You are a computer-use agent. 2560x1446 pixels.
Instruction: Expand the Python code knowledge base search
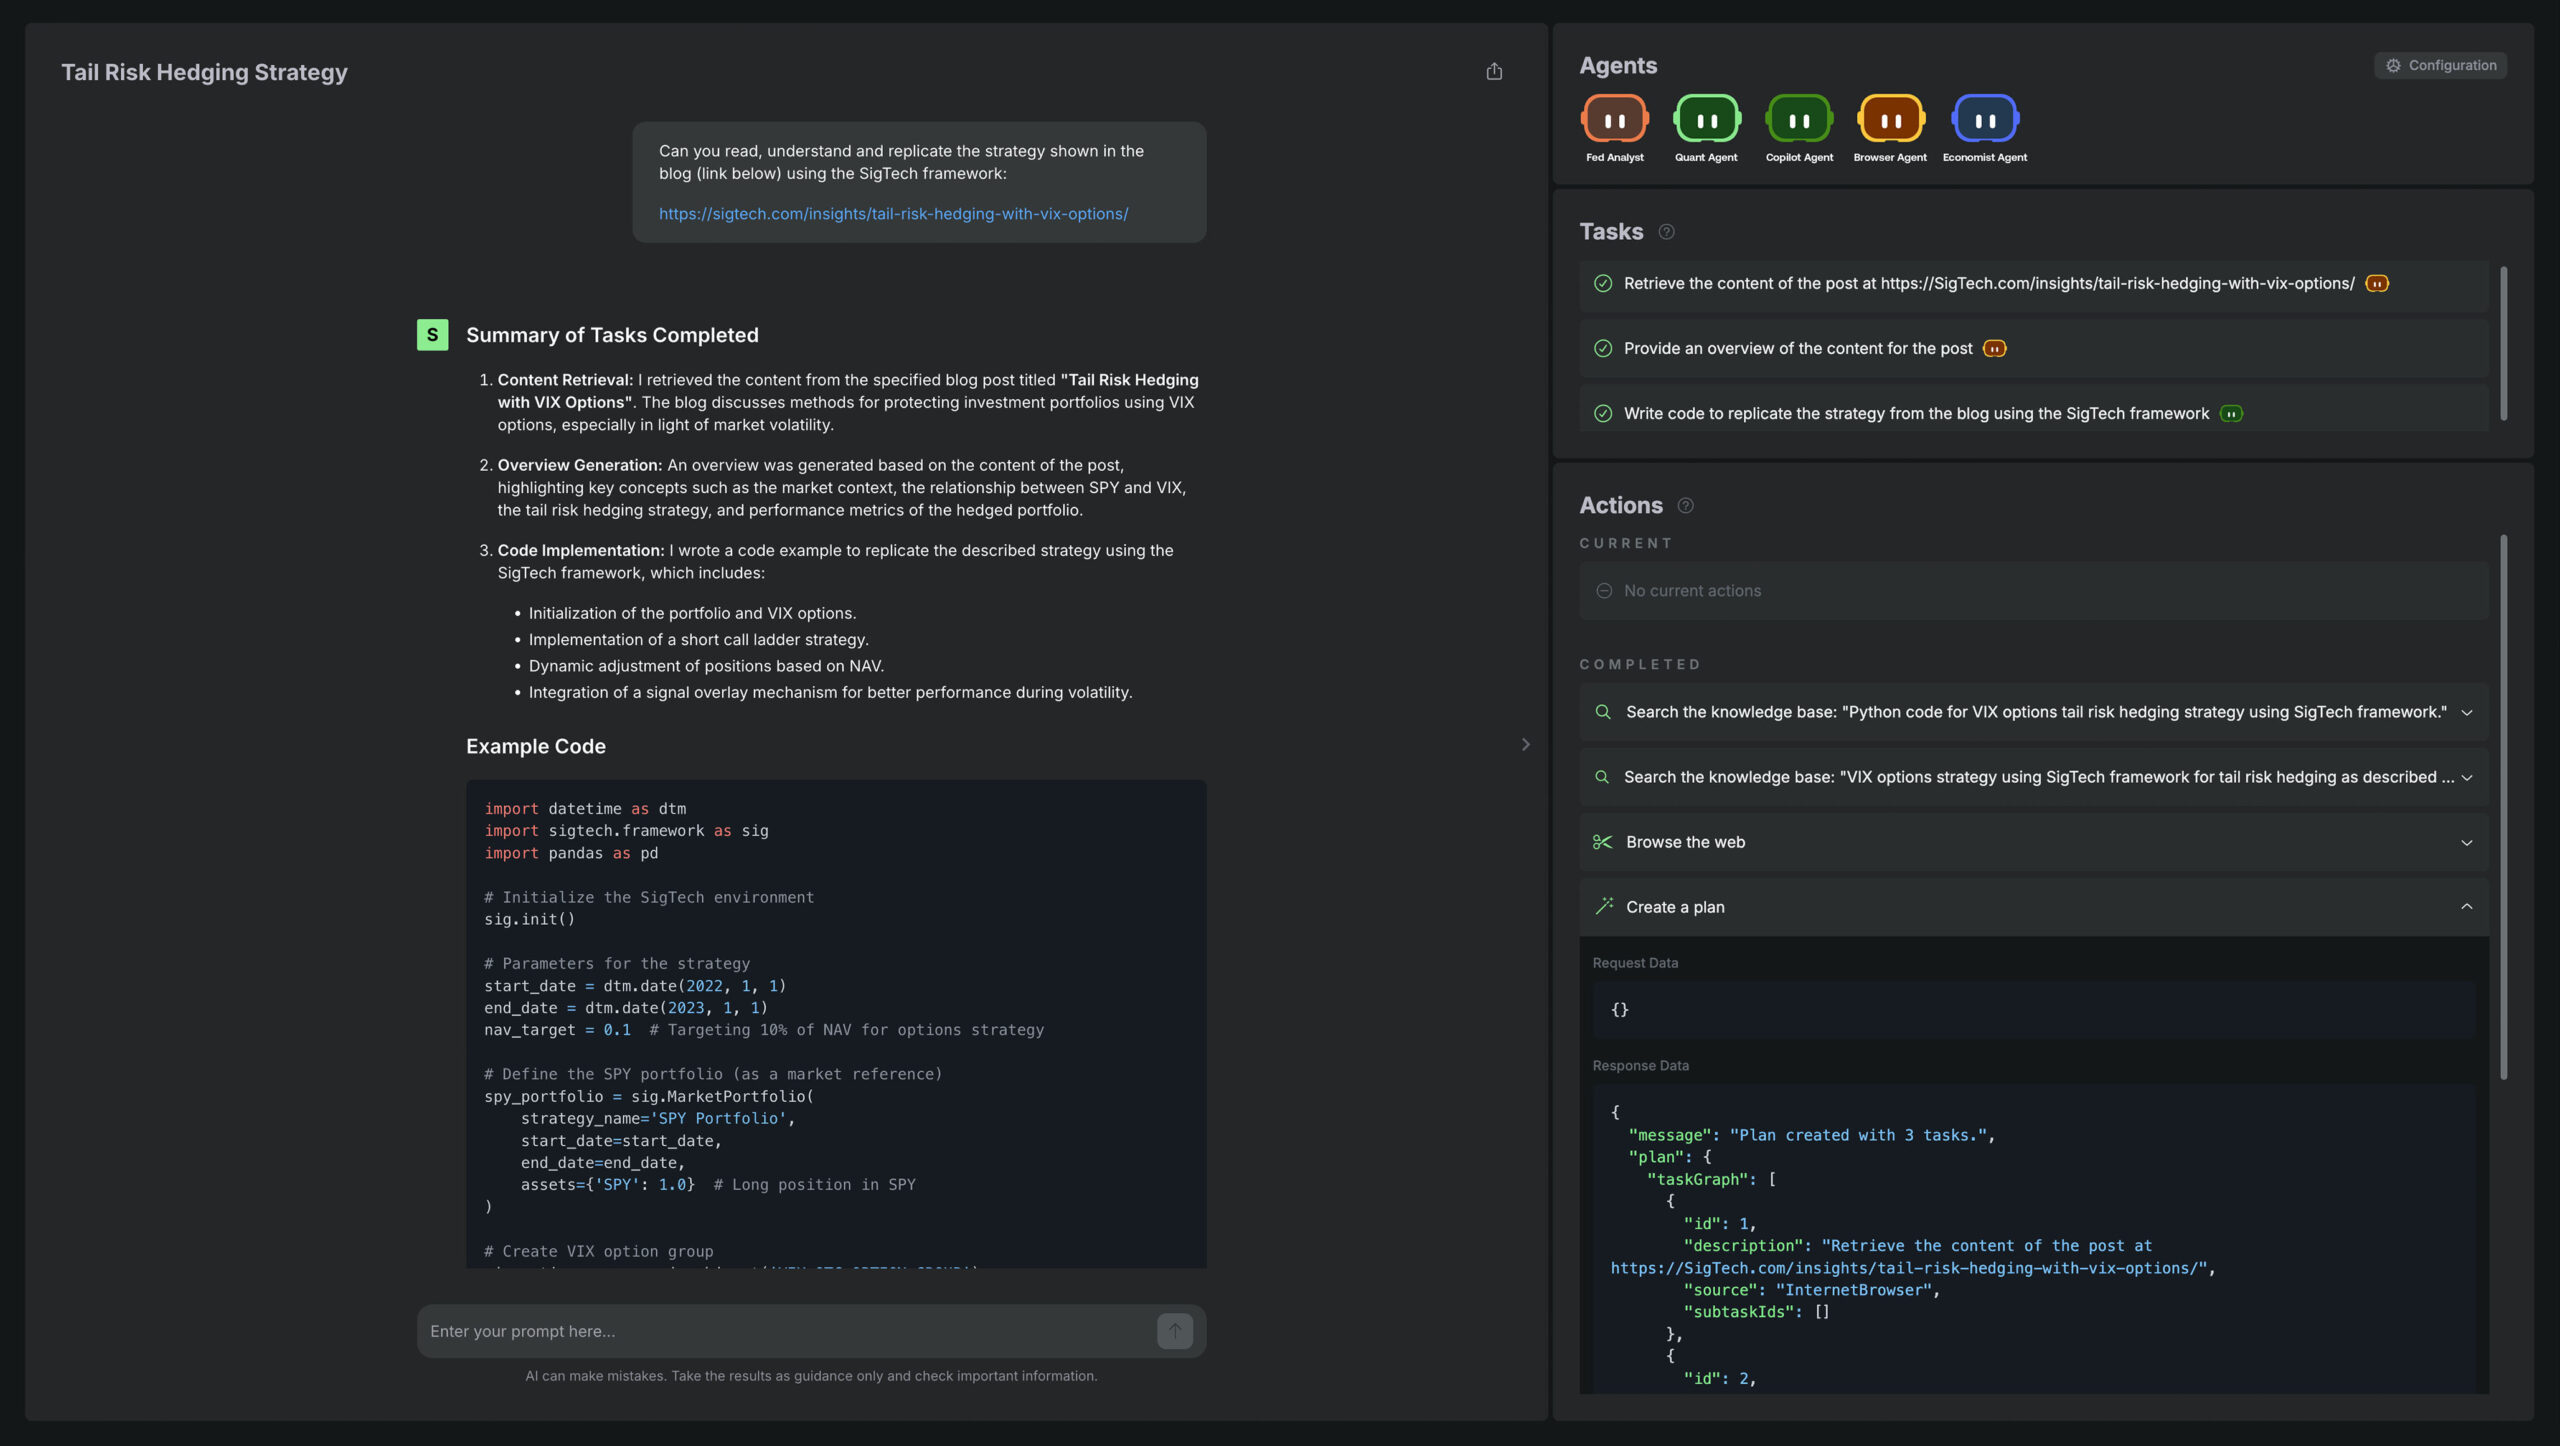pos(2466,713)
